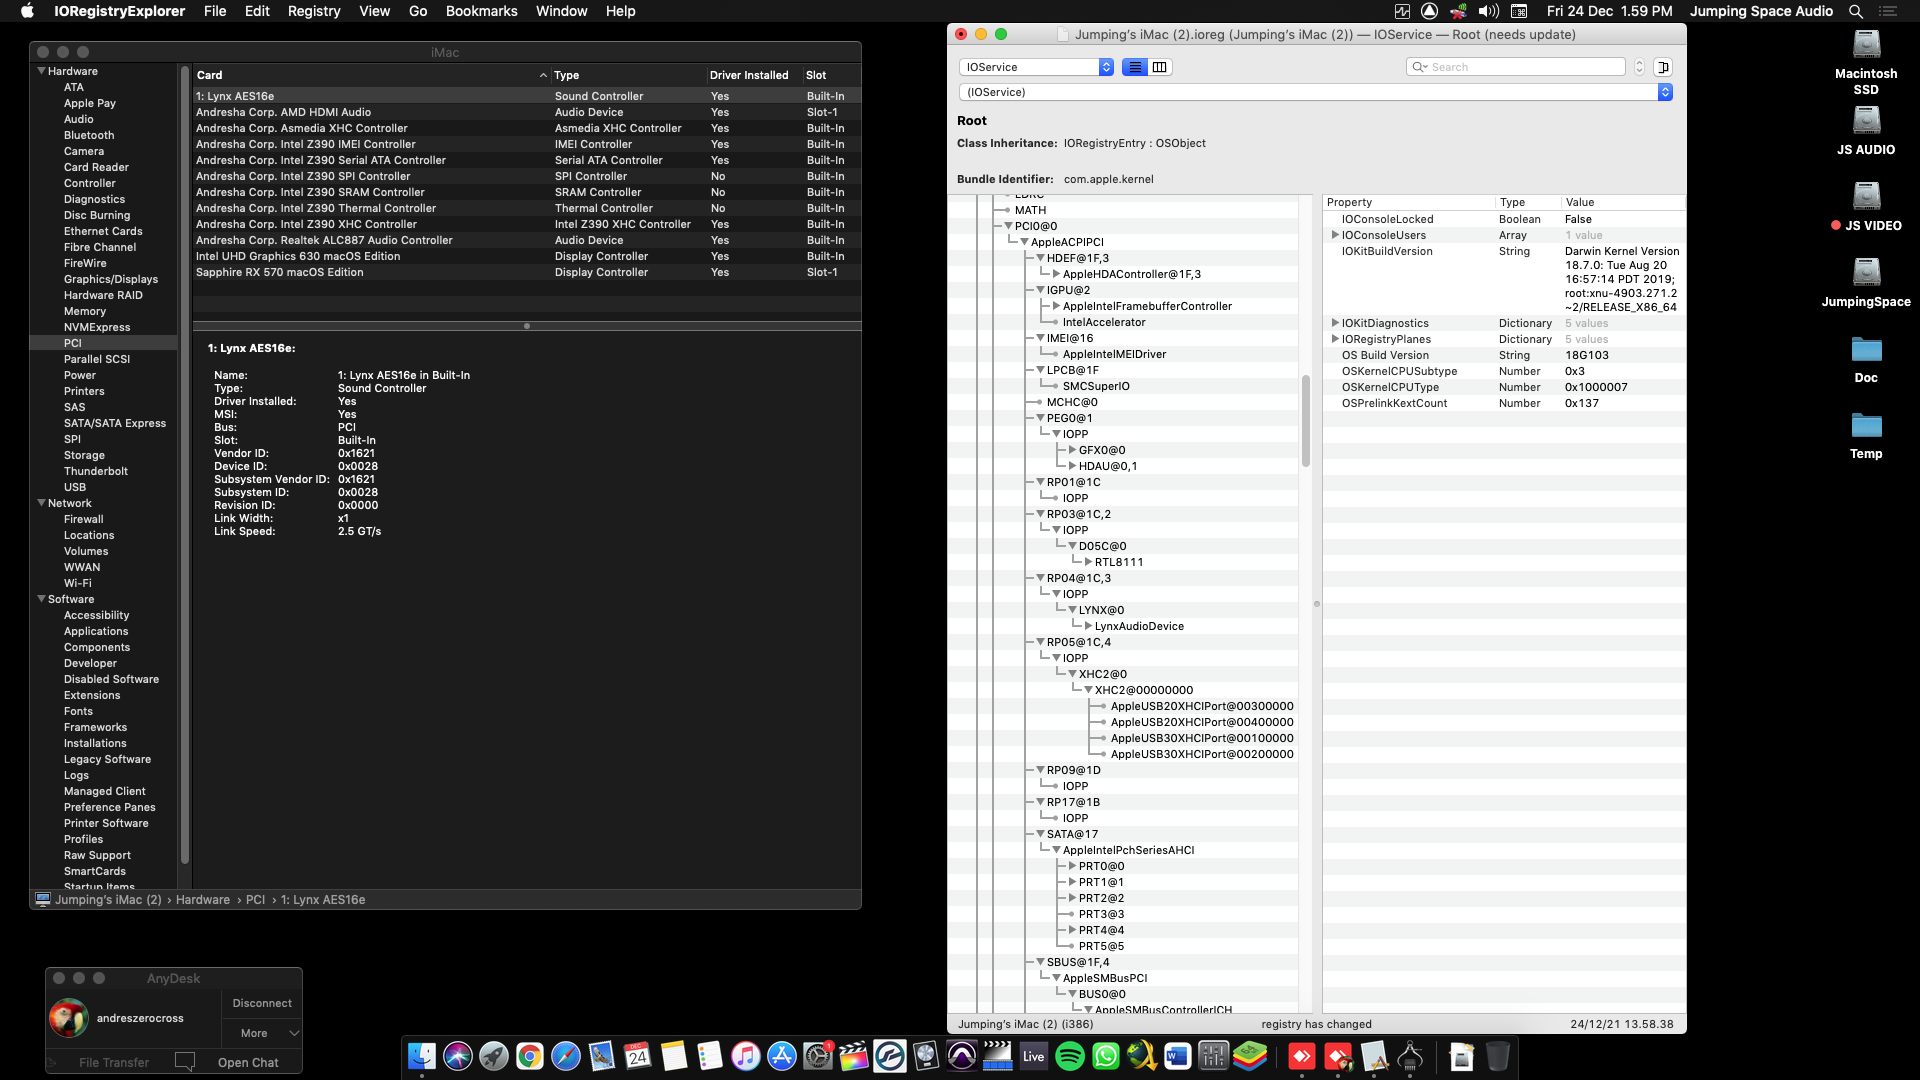Select RTL8111 in the registry tree
The height and width of the screenshot is (1080, 1920).
point(1119,562)
